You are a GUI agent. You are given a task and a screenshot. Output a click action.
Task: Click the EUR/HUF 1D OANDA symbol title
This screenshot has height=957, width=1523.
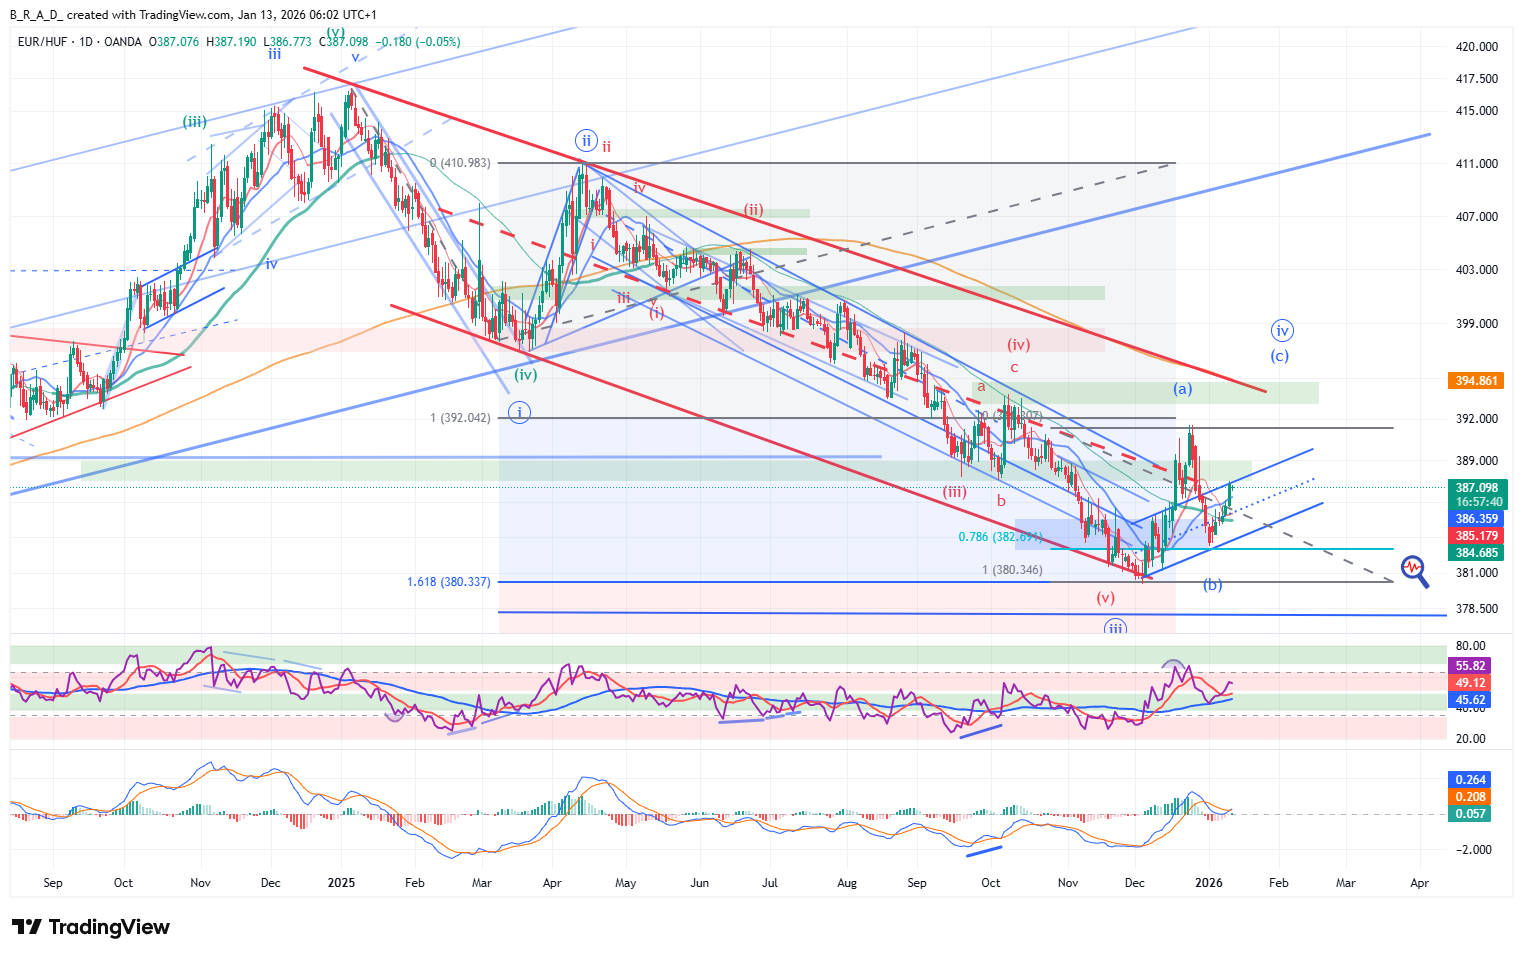[80, 42]
